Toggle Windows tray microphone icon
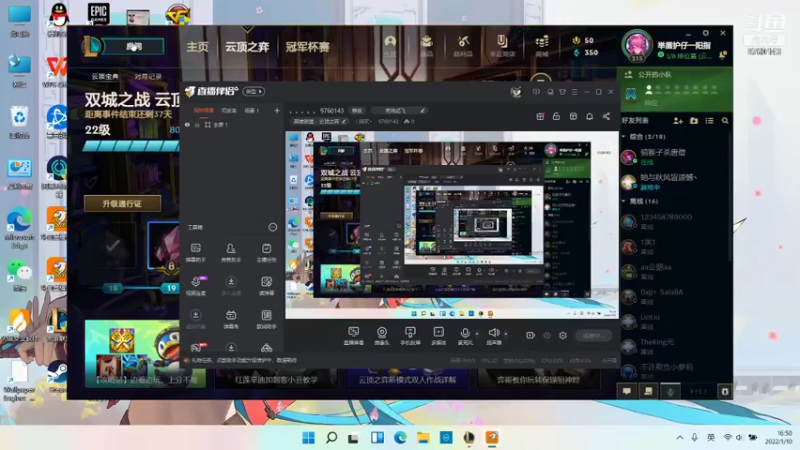The height and width of the screenshot is (450, 800). point(694,437)
